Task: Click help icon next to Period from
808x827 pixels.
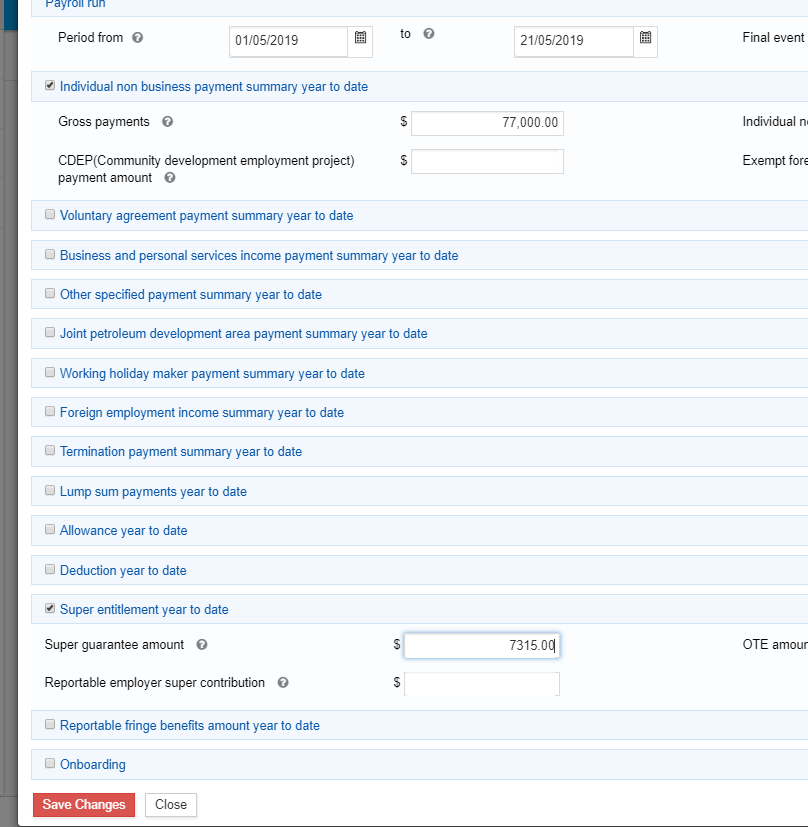Action: pyautogui.click(x=137, y=37)
